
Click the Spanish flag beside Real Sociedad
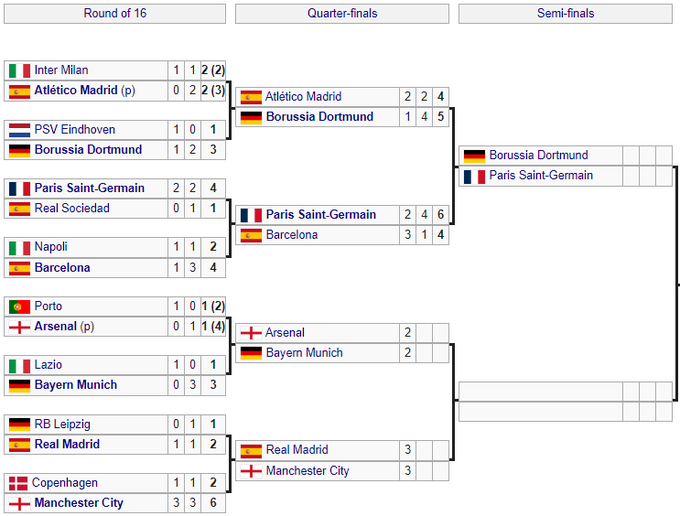point(19,209)
